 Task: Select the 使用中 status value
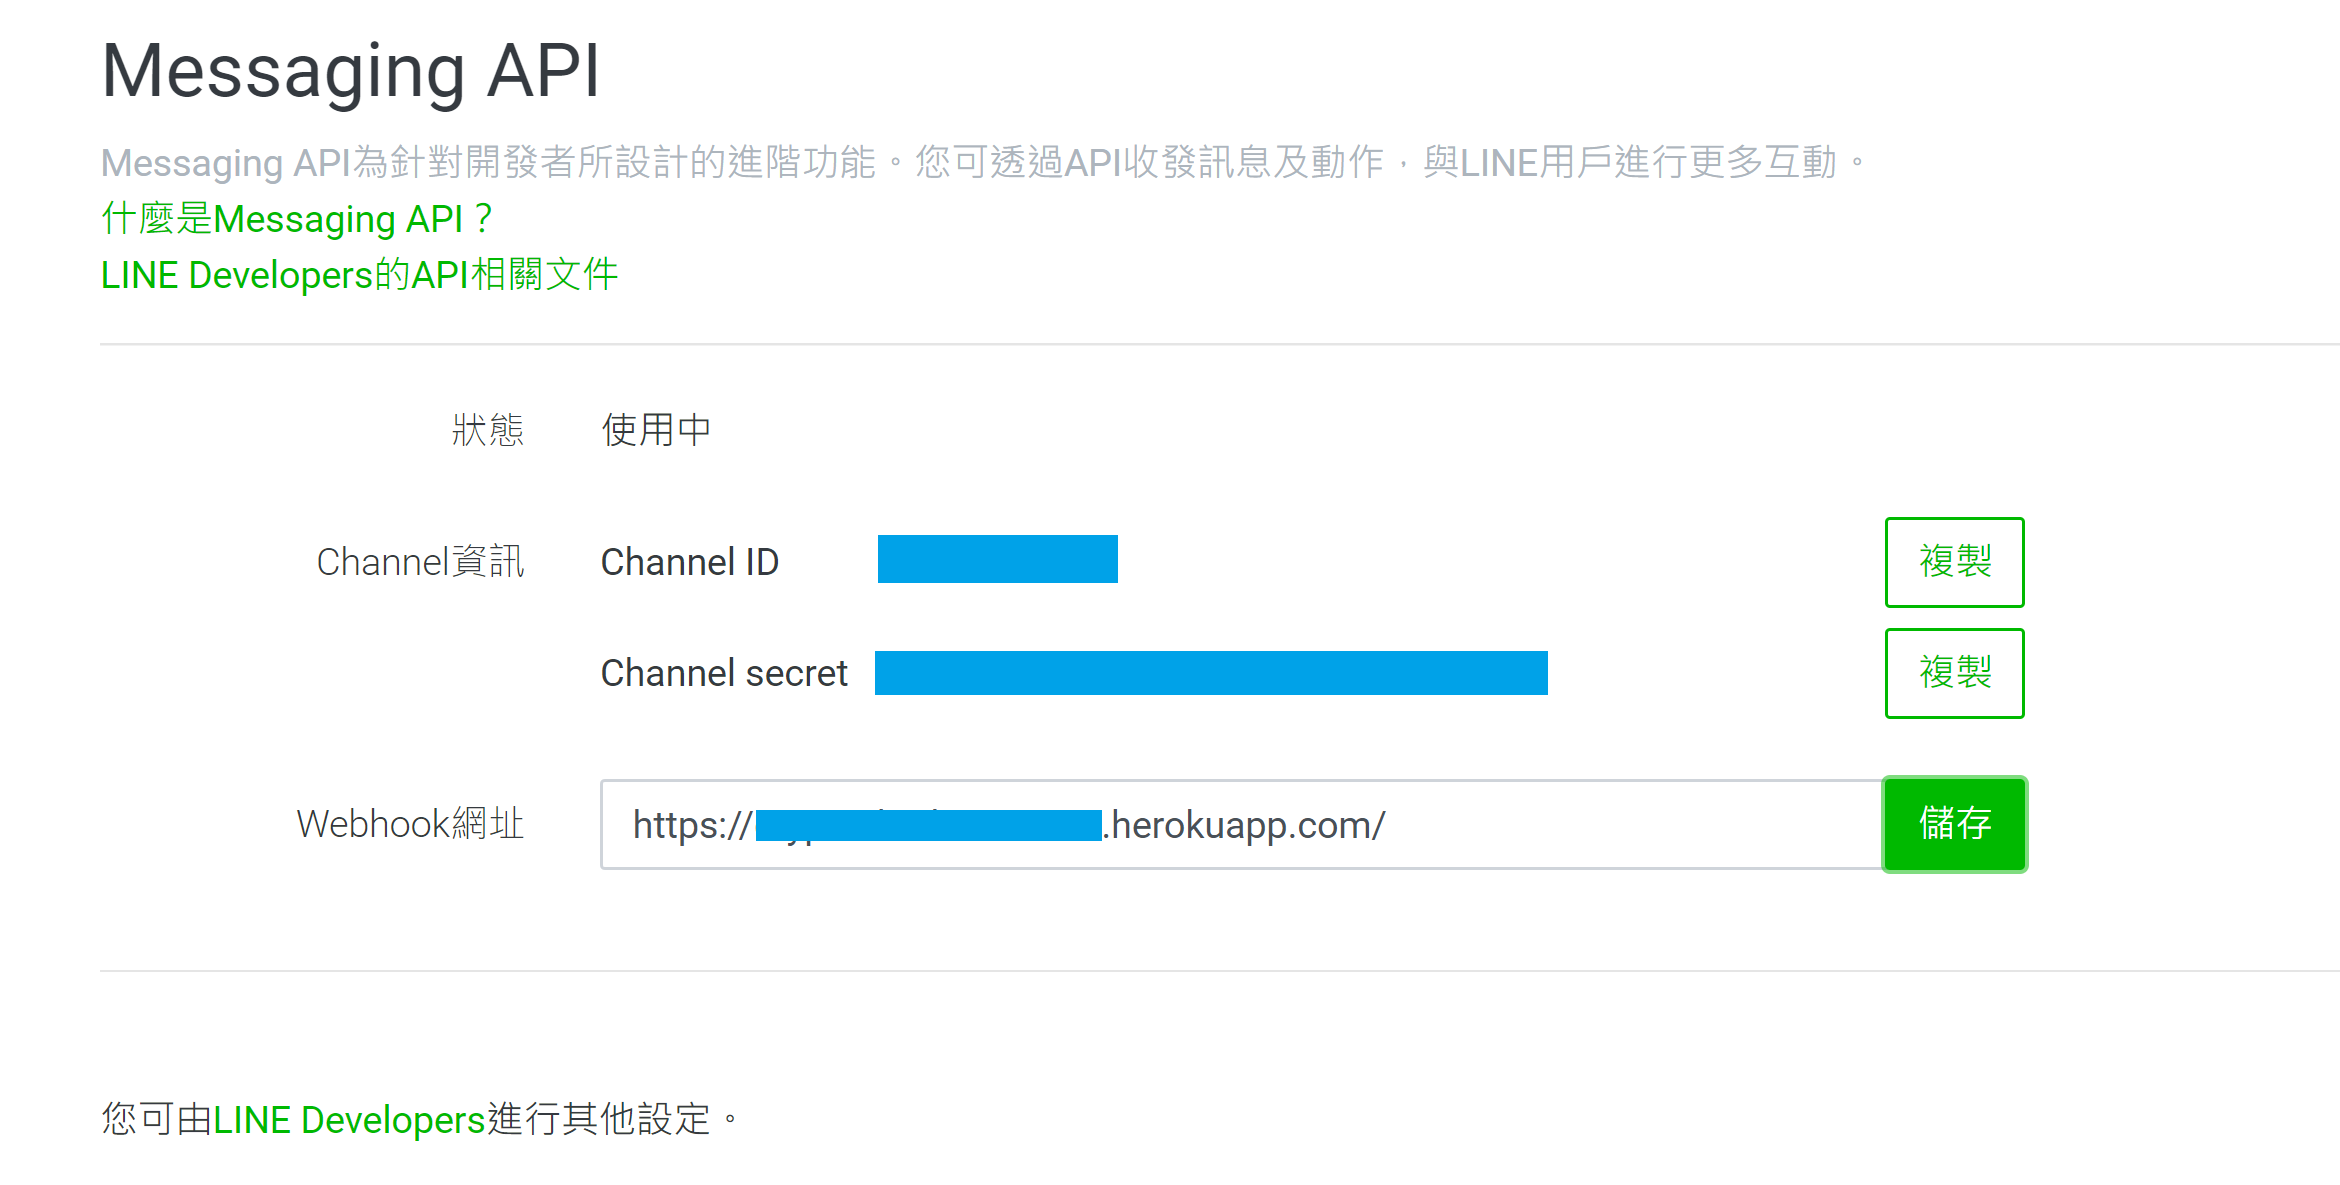pyautogui.click(x=656, y=430)
